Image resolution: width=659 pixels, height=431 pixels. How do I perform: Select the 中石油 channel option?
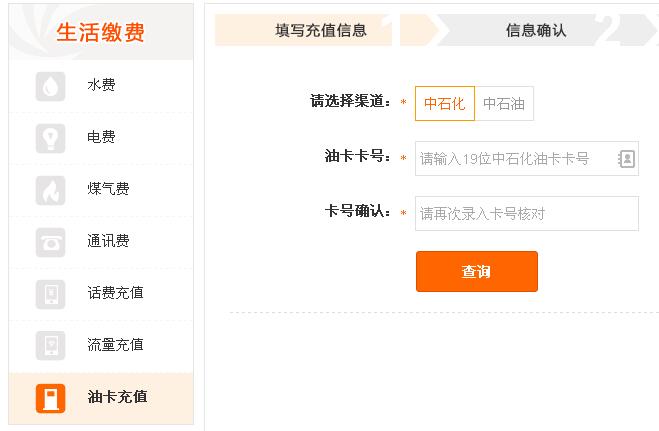pyautogui.click(x=504, y=103)
